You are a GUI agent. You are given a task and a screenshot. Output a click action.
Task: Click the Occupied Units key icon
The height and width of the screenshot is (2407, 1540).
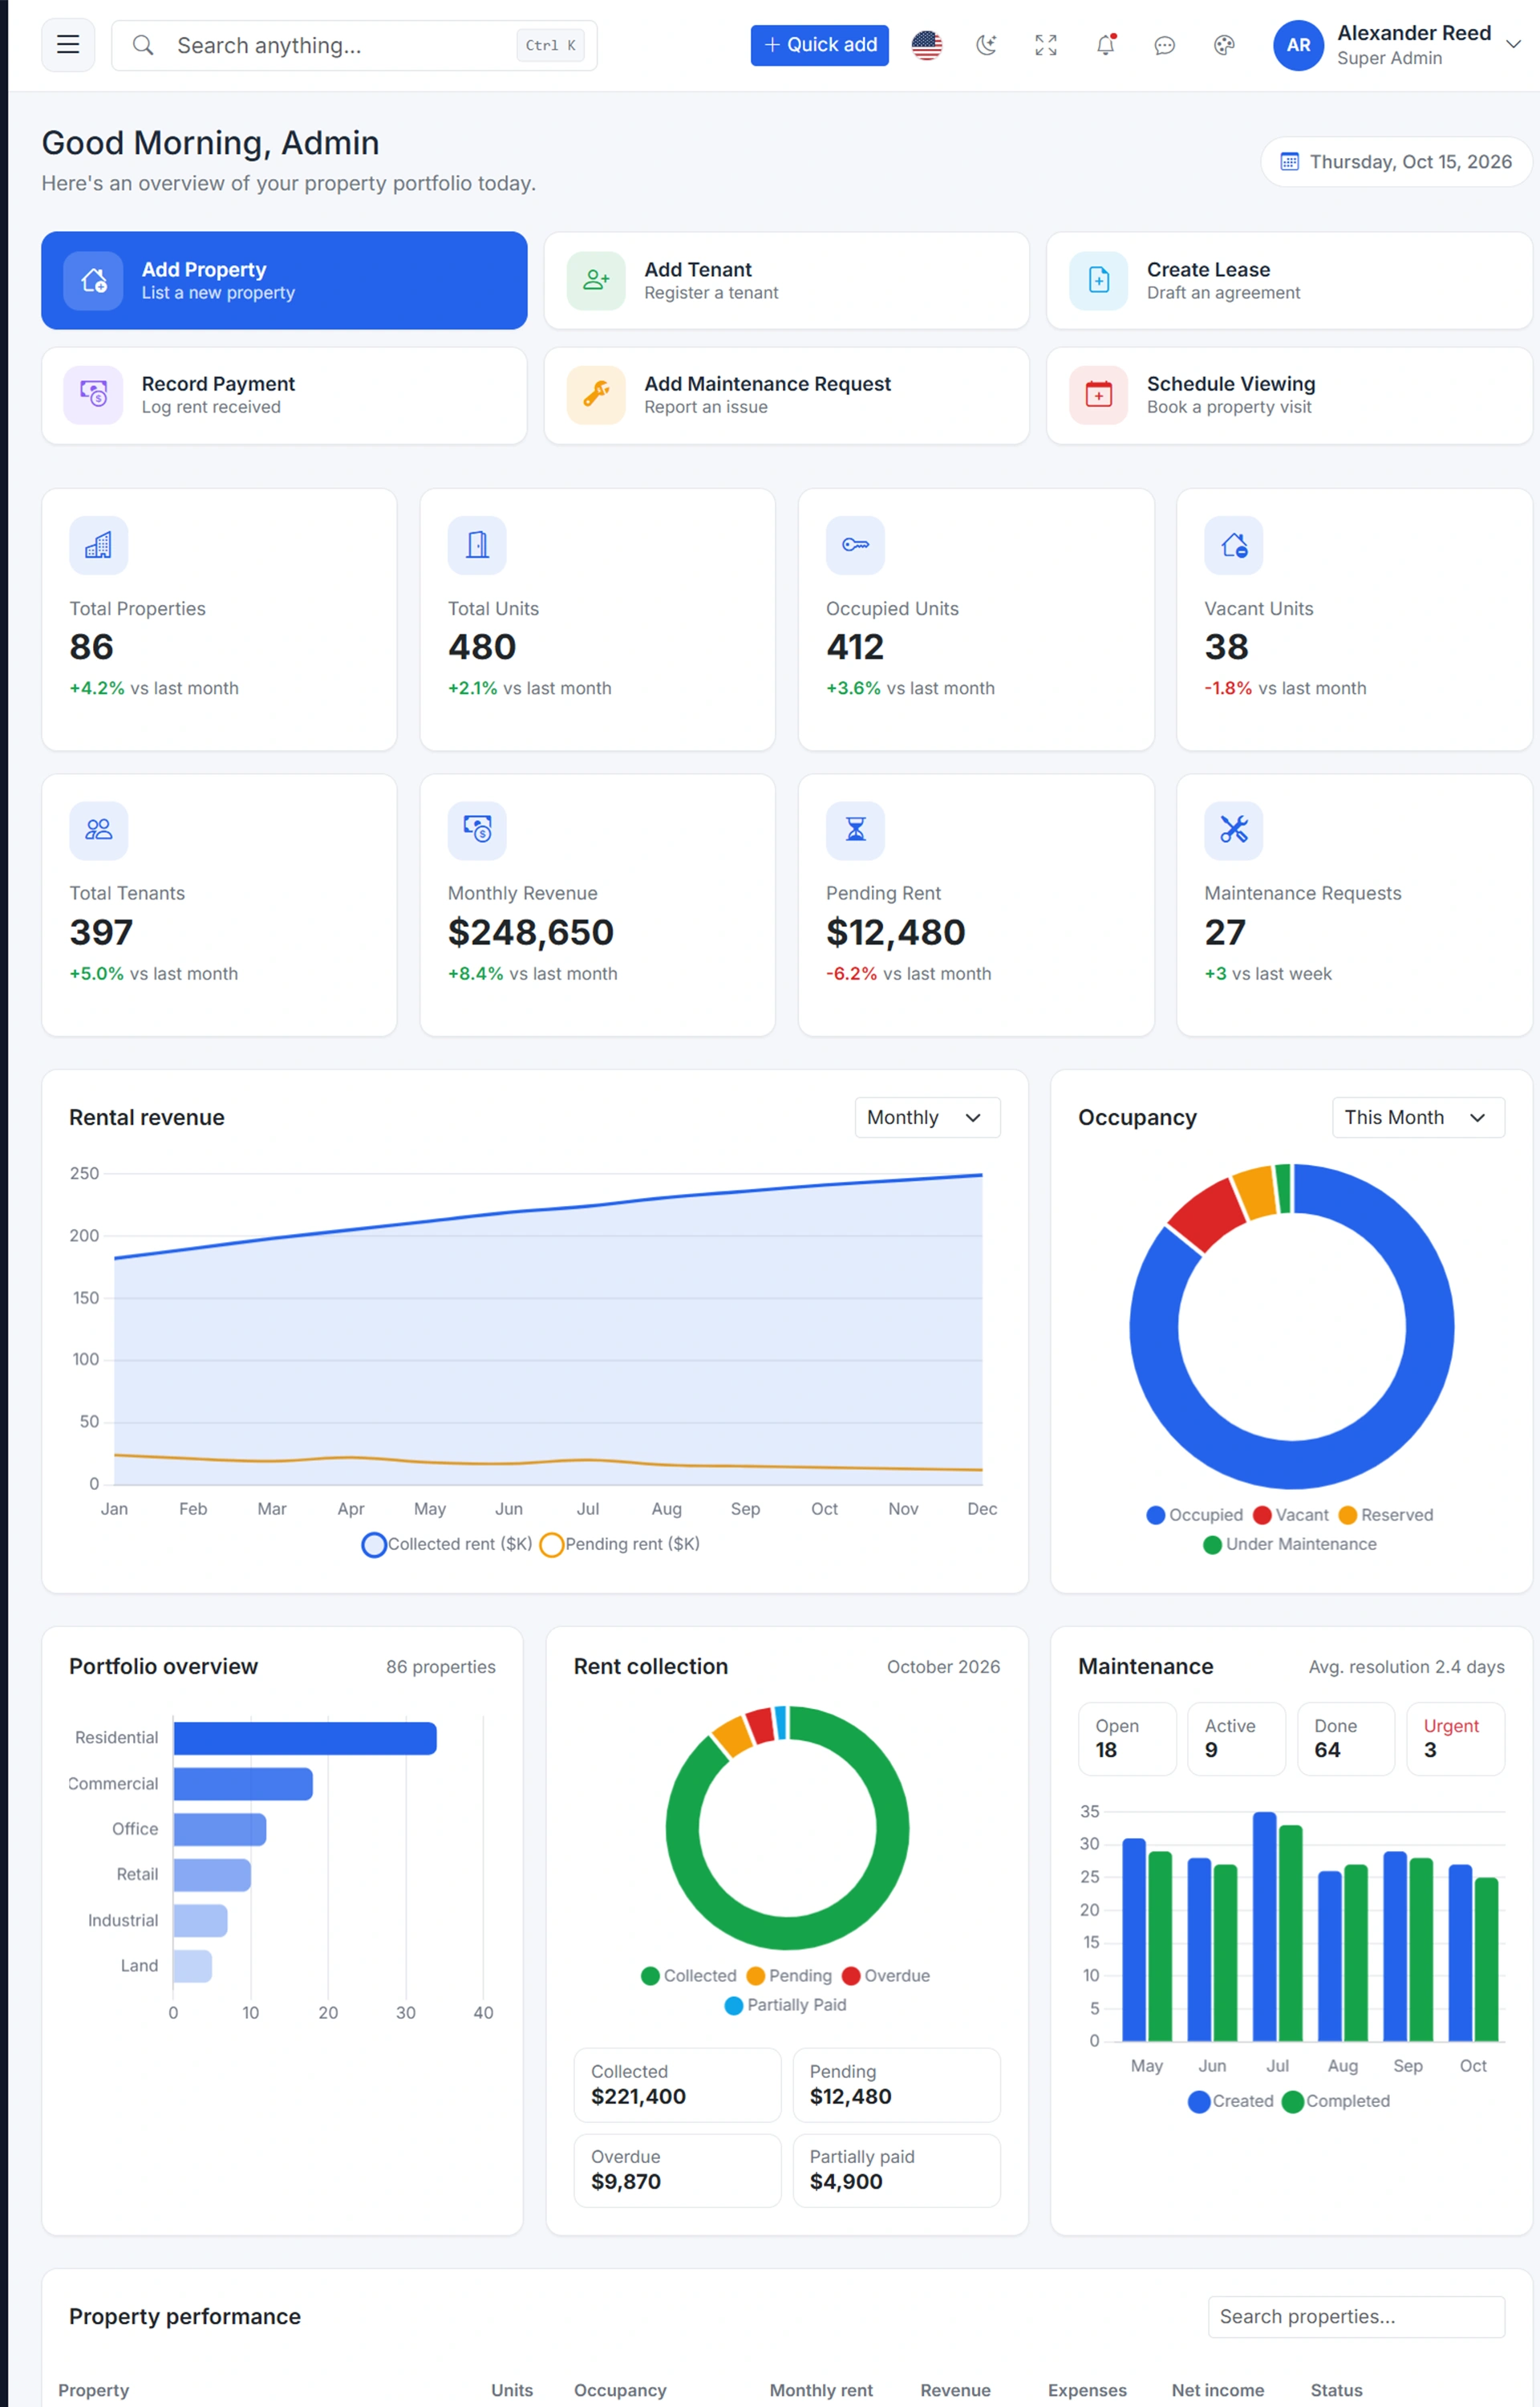(855, 545)
